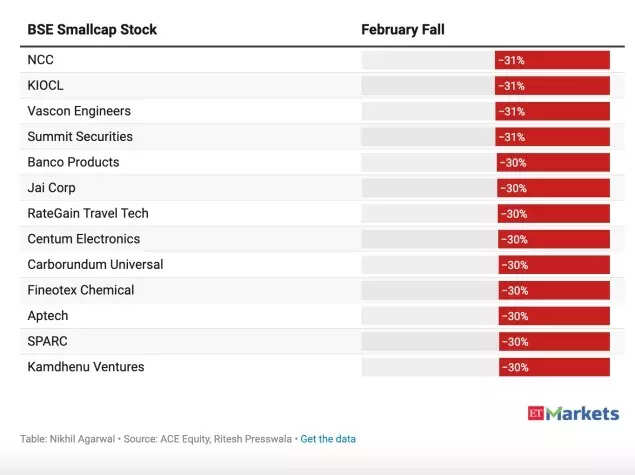
Task: Select the KIOCL row label
Action: (x=45, y=85)
